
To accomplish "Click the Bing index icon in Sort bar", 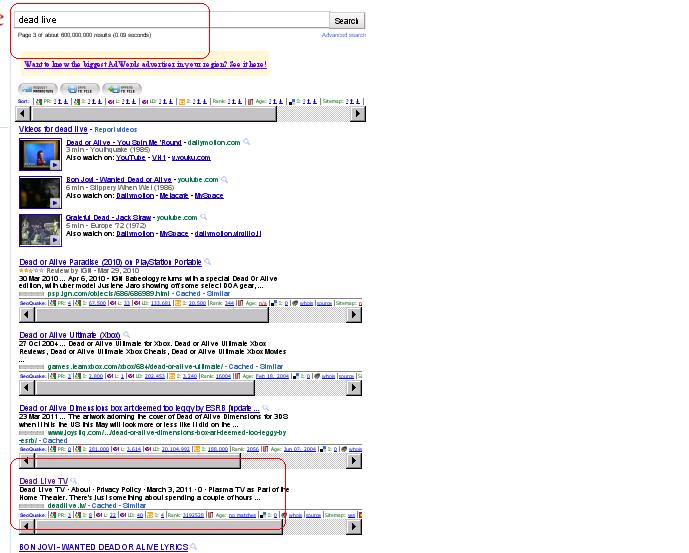I will (x=182, y=102).
